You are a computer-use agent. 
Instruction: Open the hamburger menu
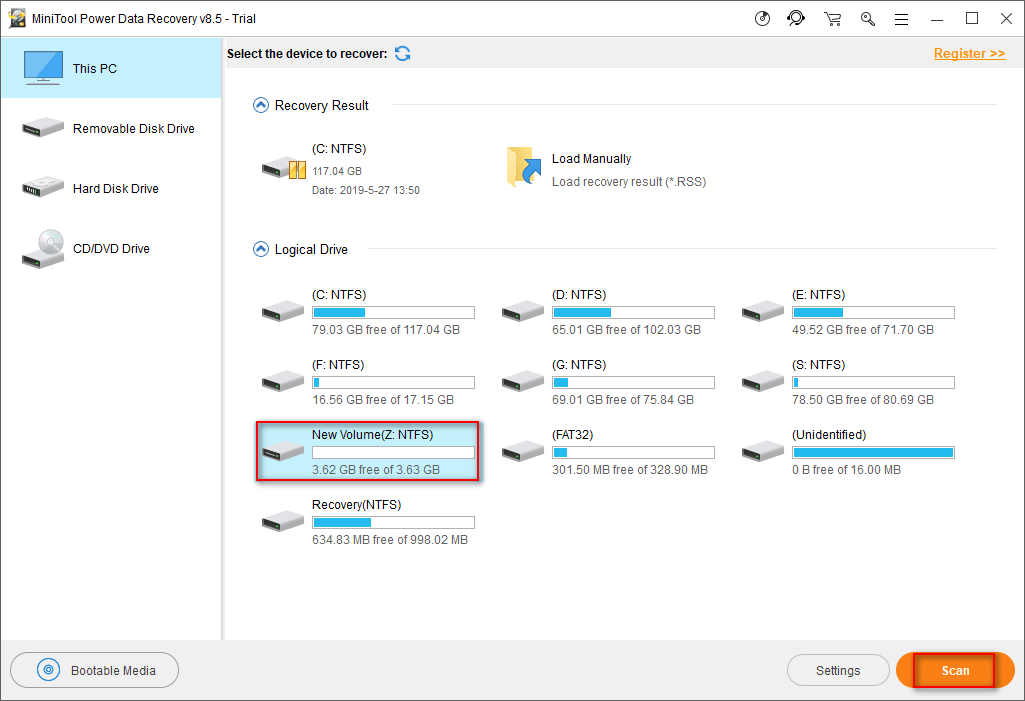pos(901,18)
